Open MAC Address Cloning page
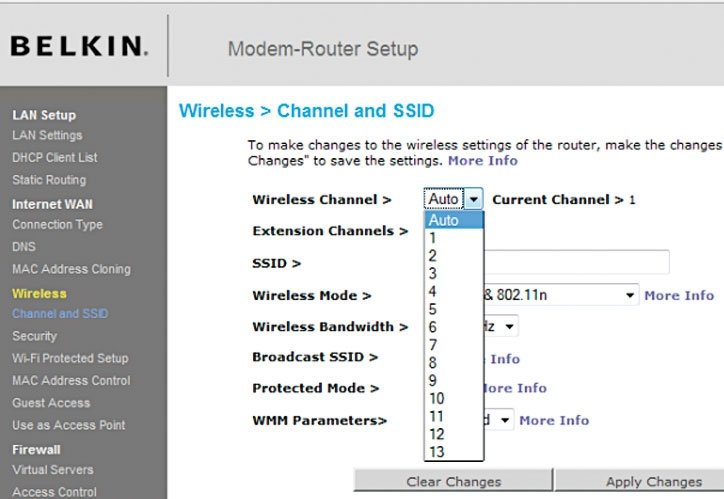724x499 pixels. (x=72, y=269)
